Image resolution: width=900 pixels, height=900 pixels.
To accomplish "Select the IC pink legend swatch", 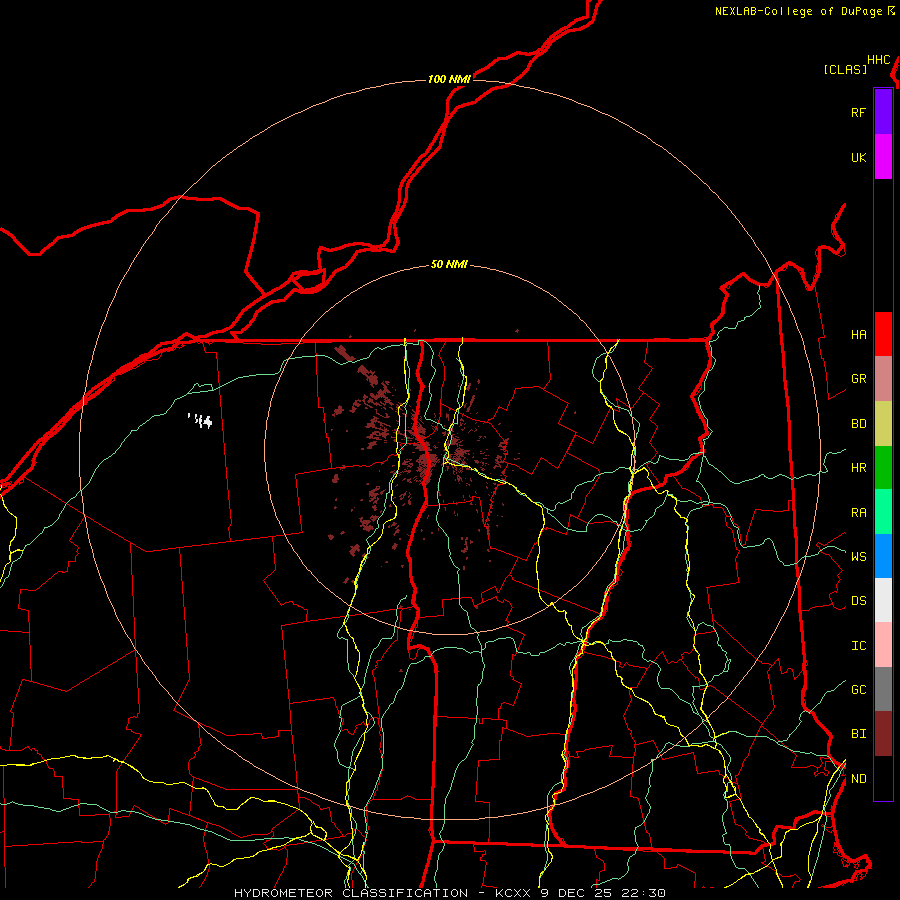I will (x=883, y=645).
